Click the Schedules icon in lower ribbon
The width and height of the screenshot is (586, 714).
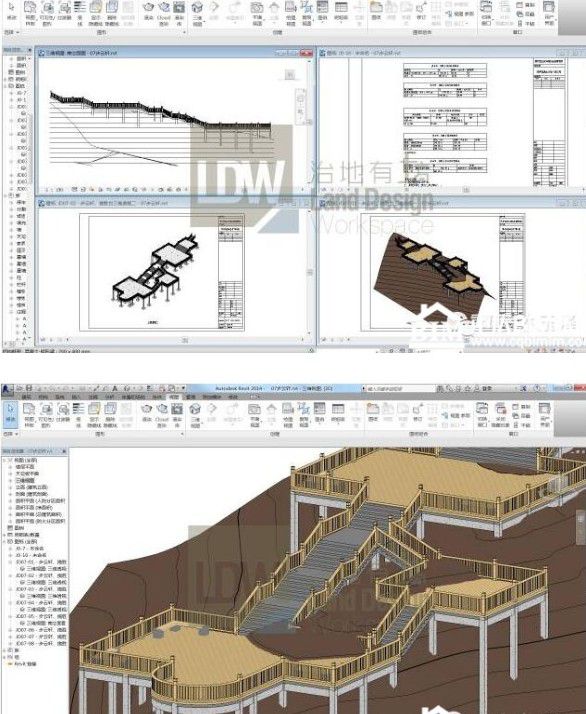pos(338,413)
